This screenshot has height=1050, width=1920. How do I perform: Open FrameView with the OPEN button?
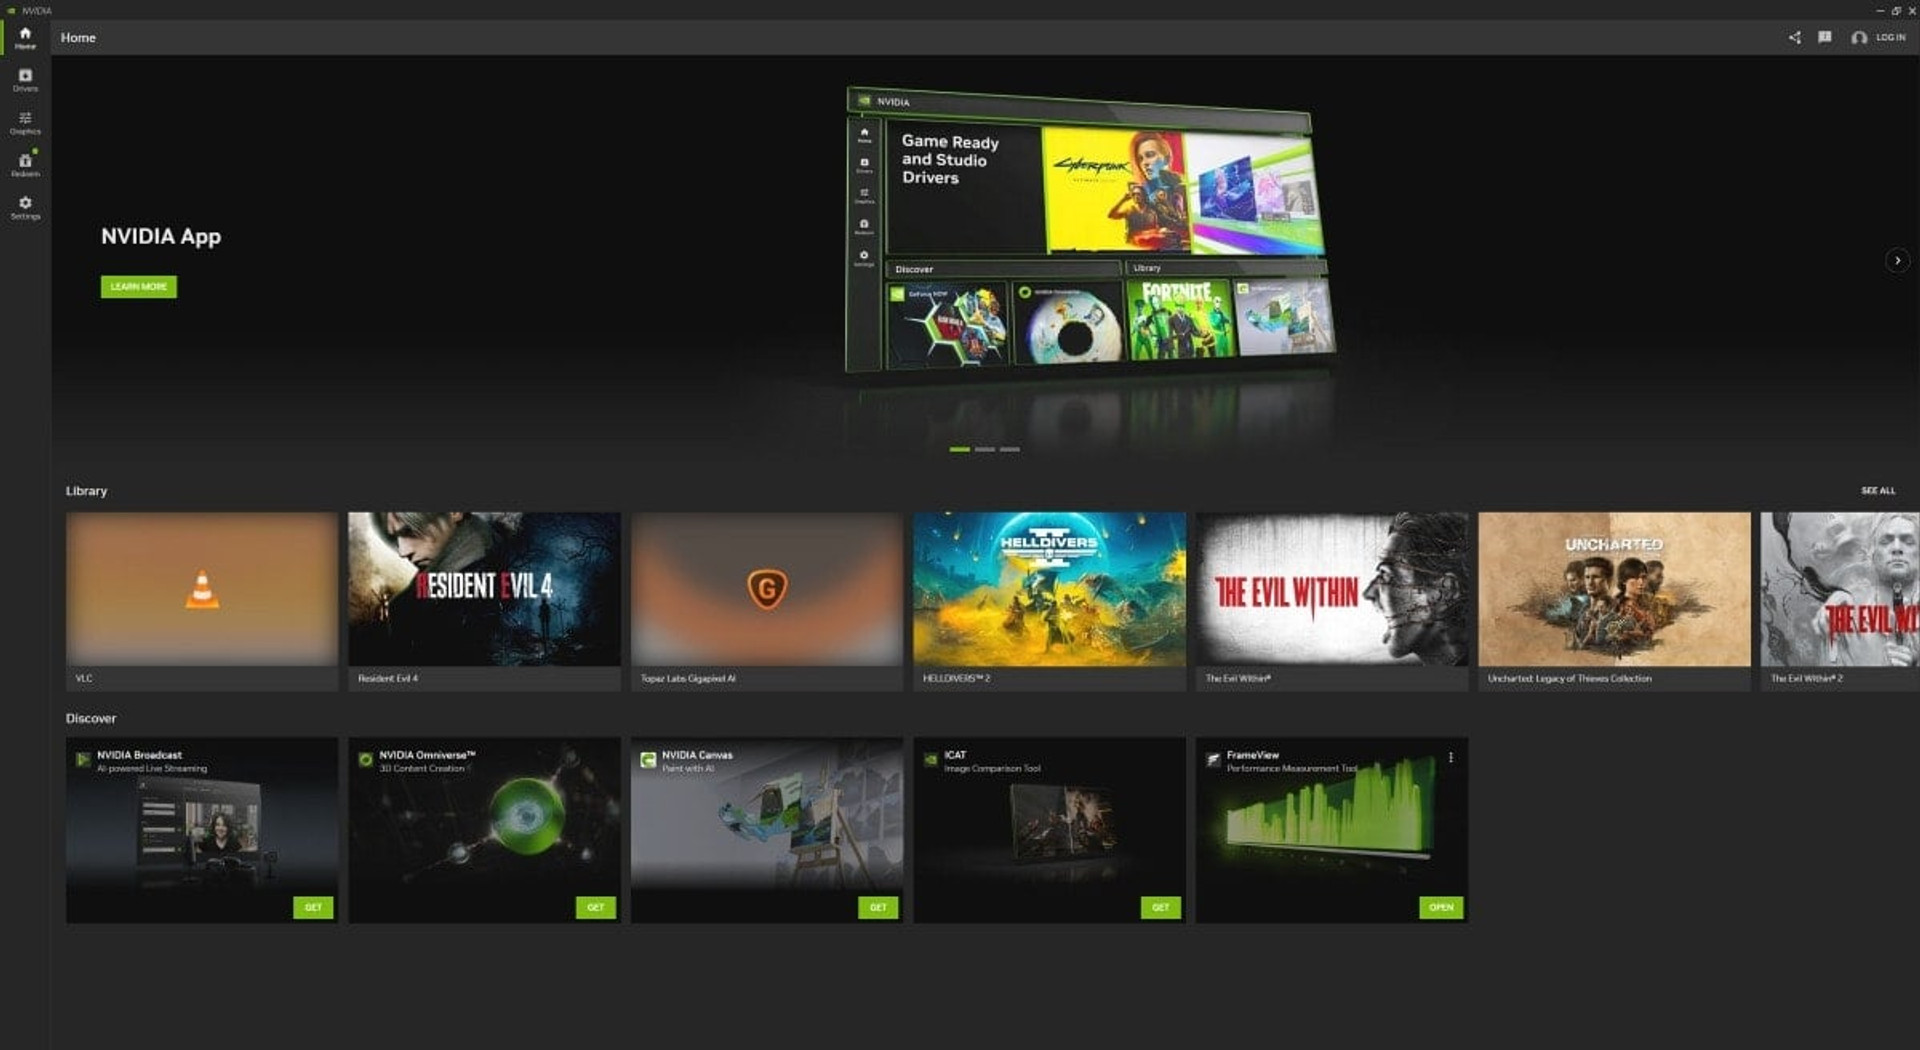pos(1441,907)
